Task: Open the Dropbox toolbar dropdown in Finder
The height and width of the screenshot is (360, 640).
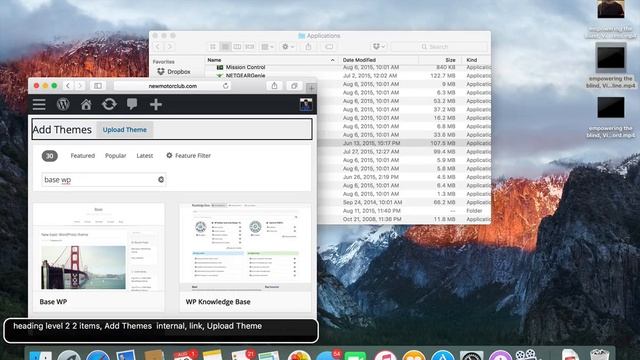Action: pos(378,47)
